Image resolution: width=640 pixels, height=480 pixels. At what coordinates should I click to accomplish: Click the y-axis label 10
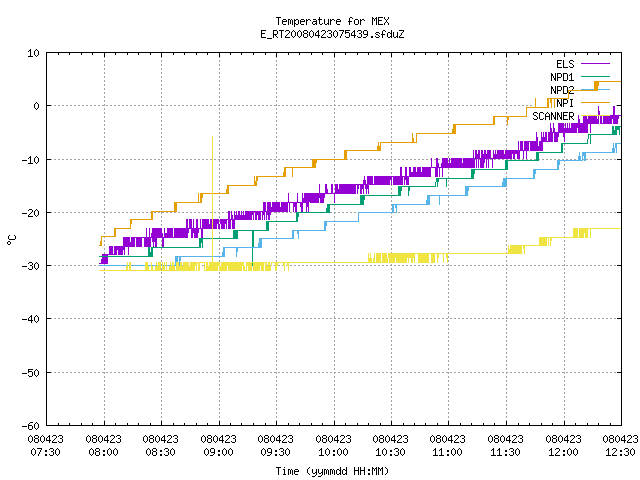click(x=33, y=53)
